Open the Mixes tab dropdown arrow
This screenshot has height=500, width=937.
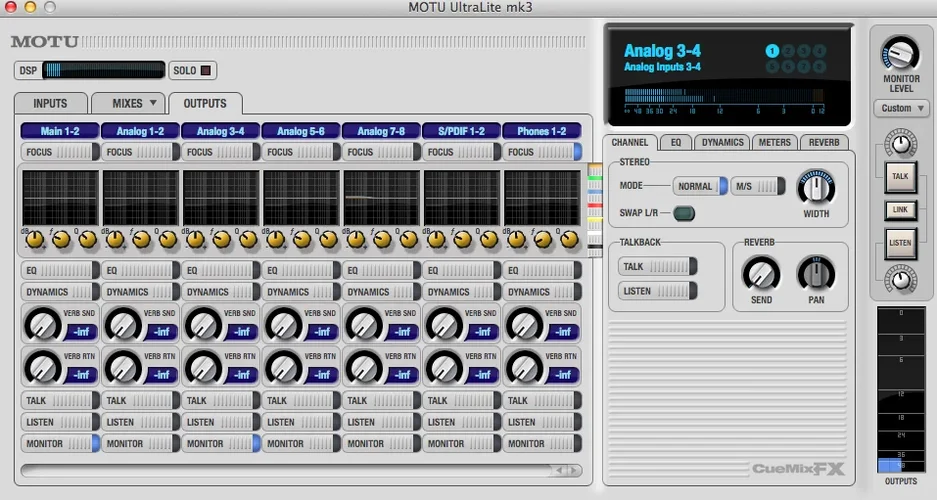pyautogui.click(x=153, y=103)
